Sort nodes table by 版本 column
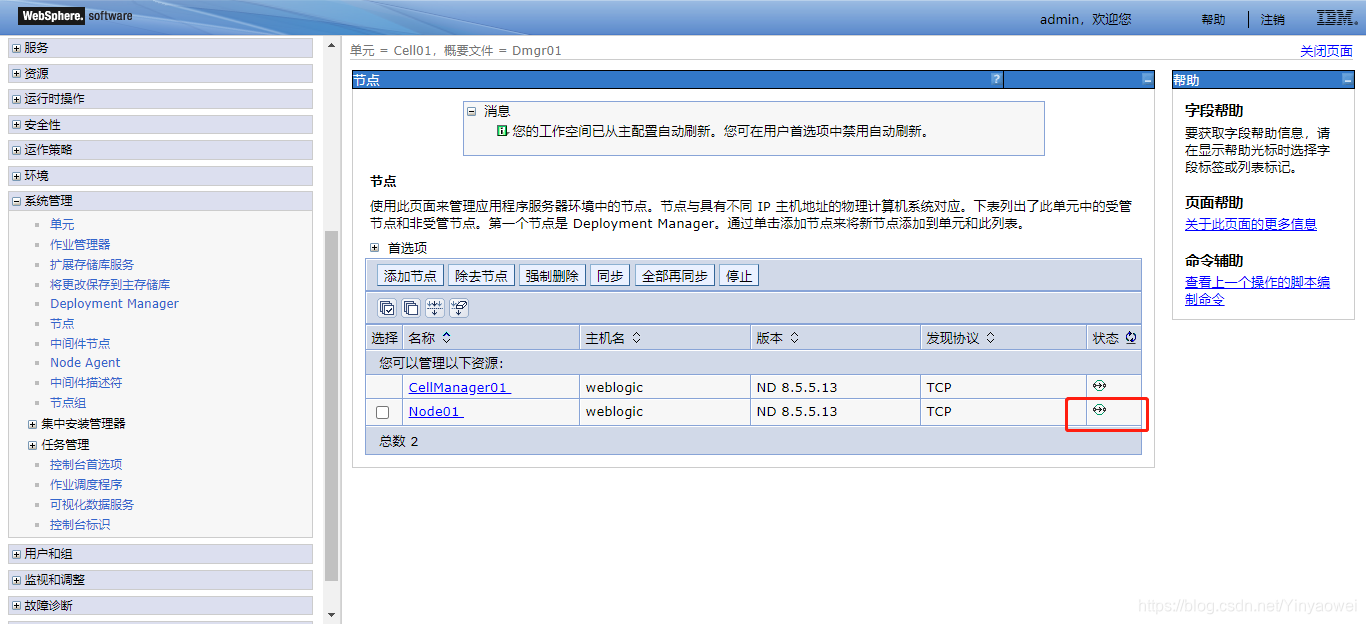Image resolution: width=1366 pixels, height=624 pixels. pos(794,338)
